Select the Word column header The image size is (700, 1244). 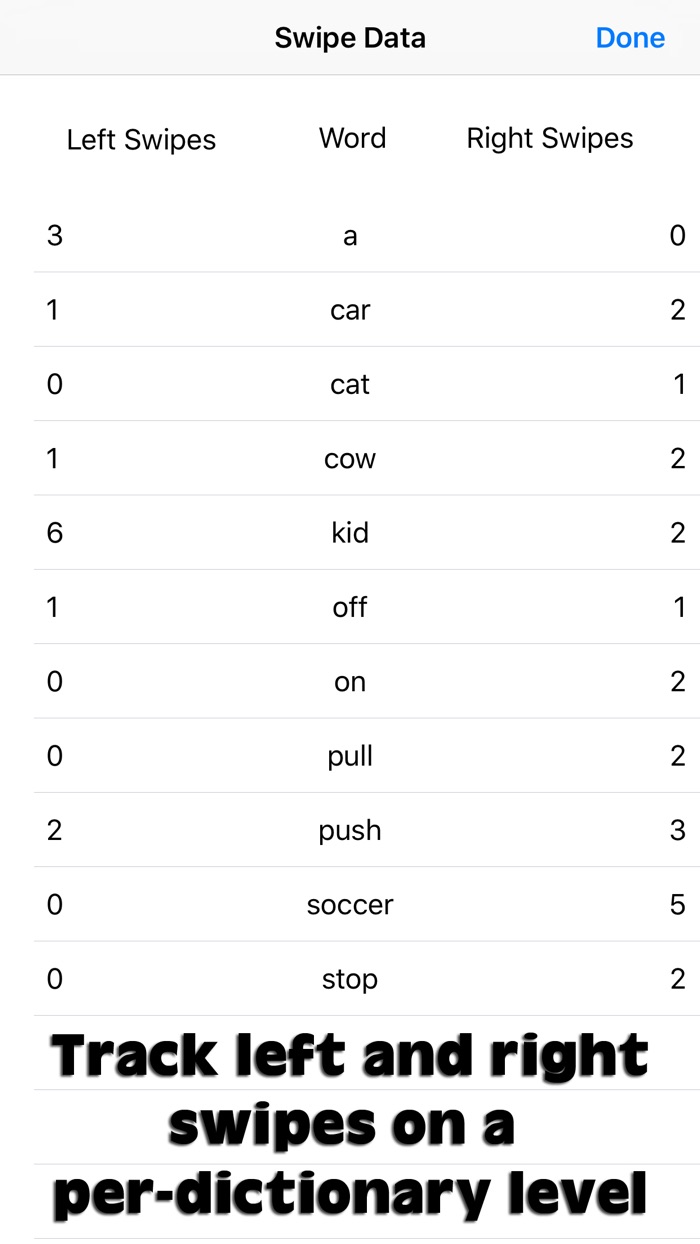pos(352,138)
